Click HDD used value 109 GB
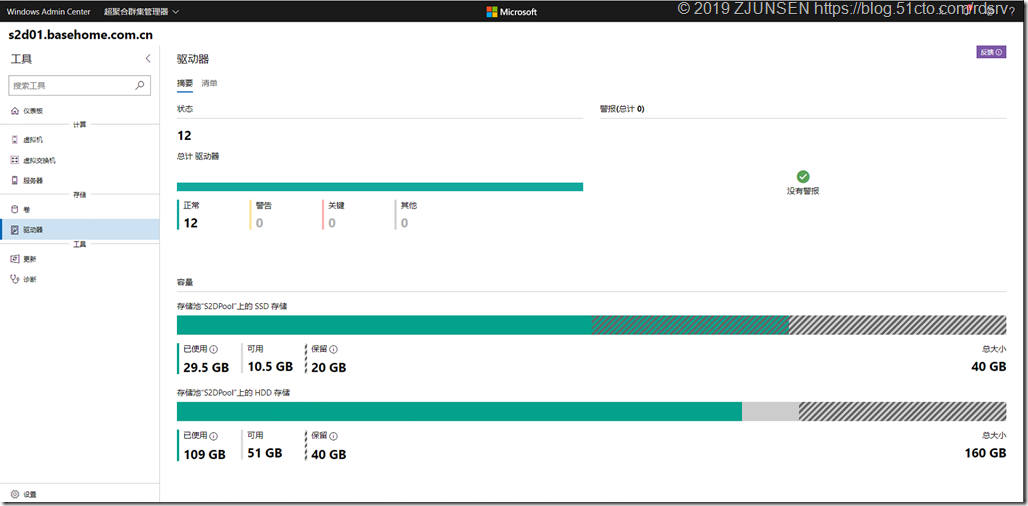 pos(205,454)
